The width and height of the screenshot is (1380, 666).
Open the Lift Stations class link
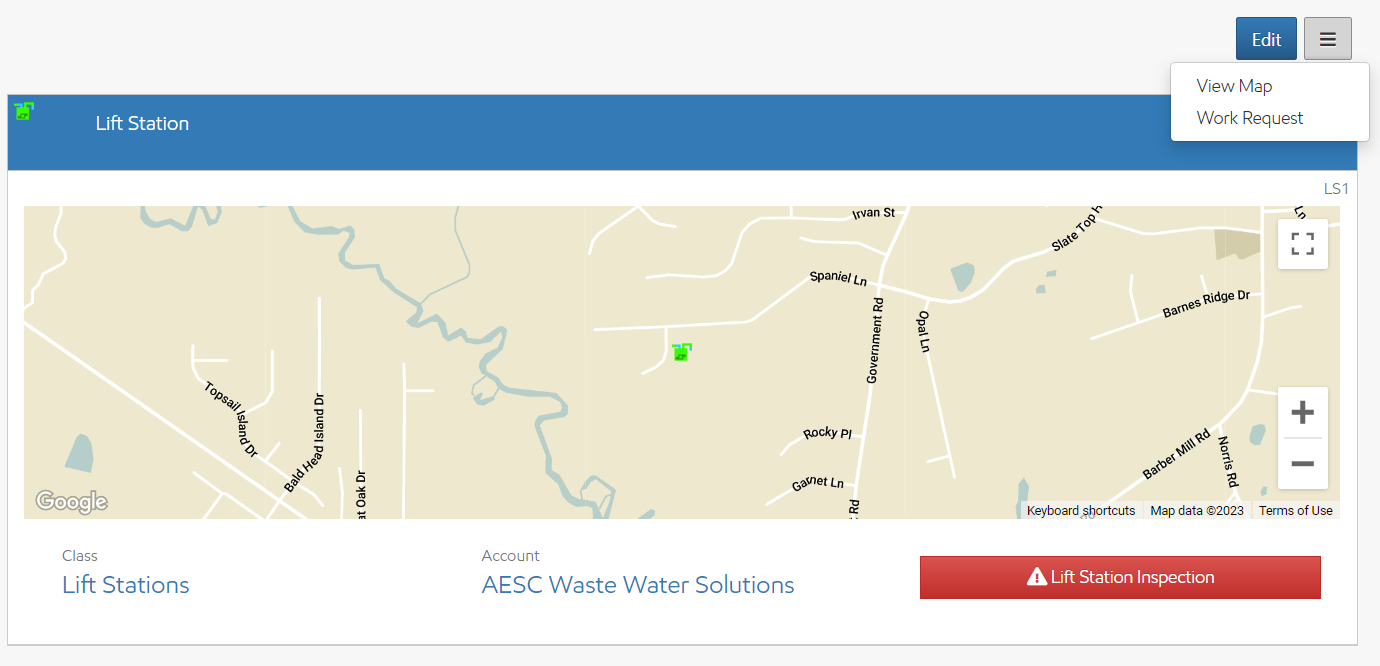126,585
